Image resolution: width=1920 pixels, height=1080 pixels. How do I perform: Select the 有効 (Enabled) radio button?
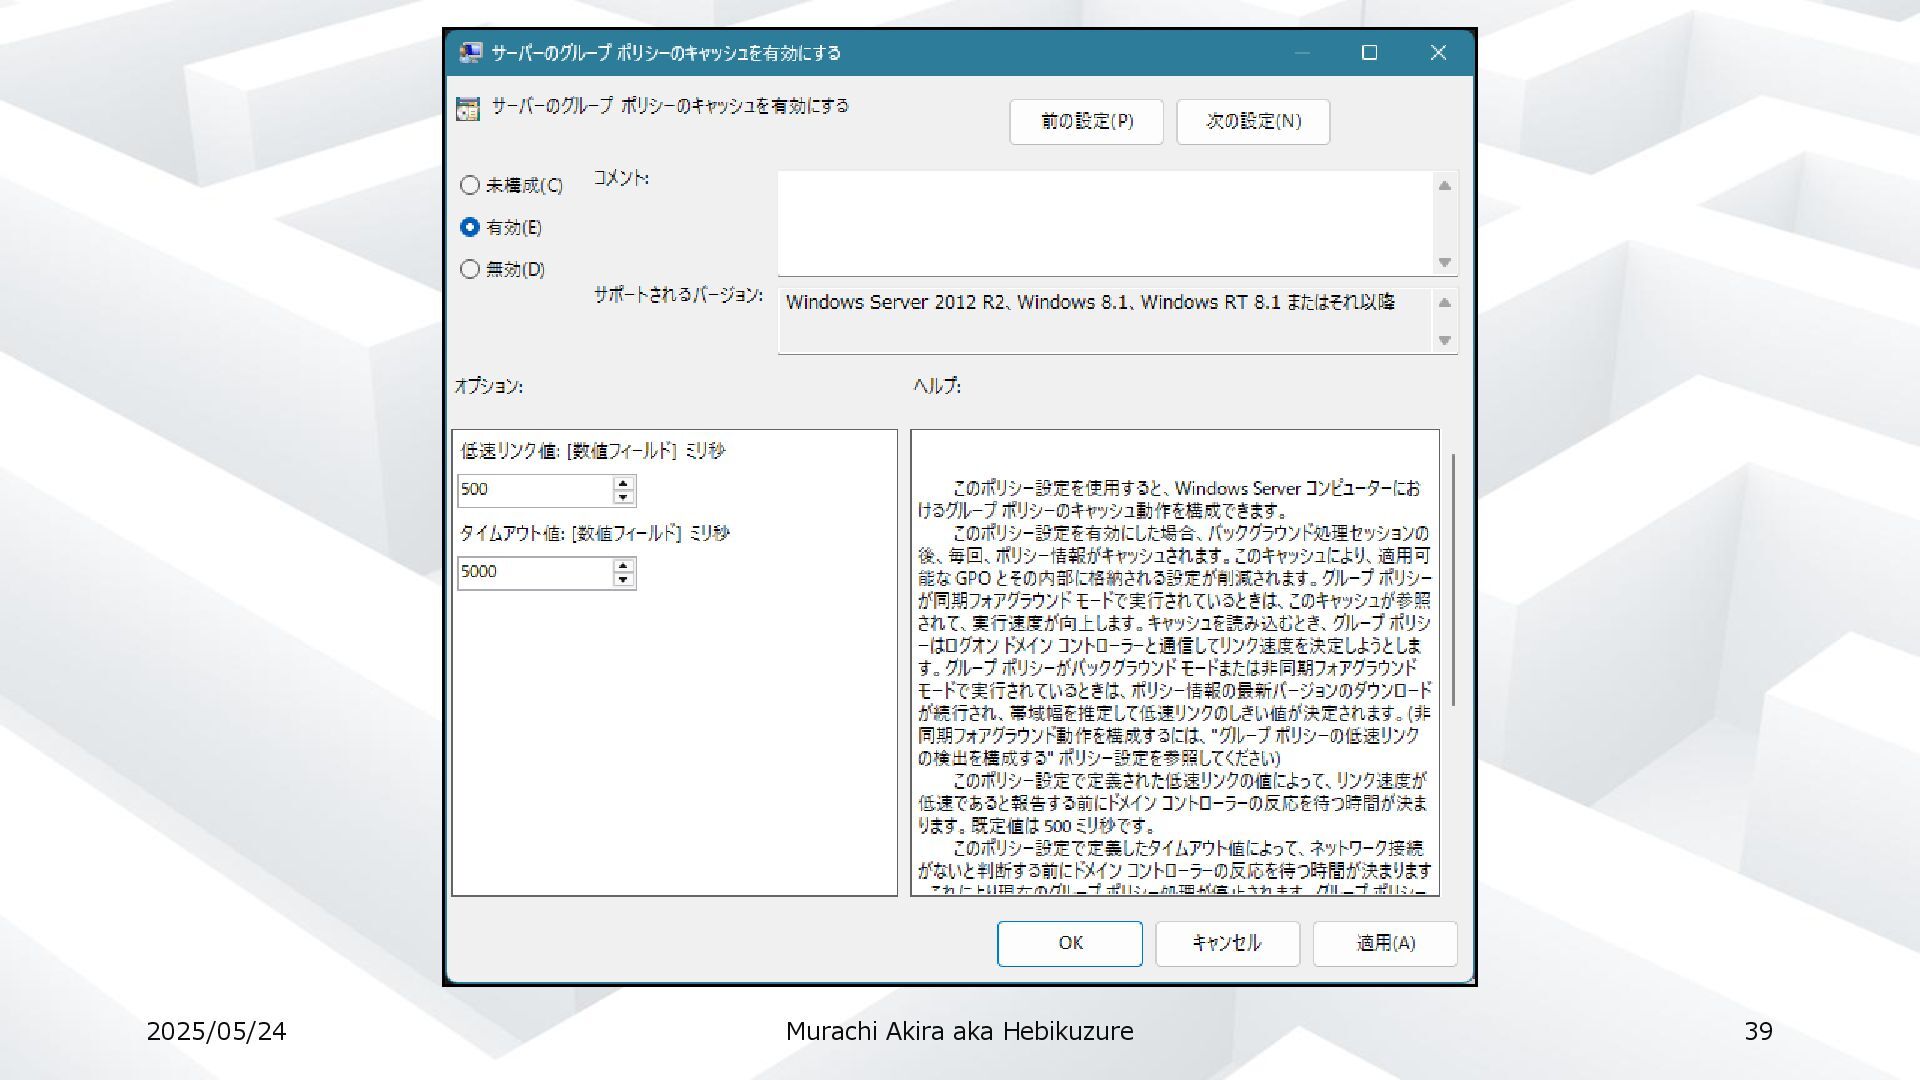[x=470, y=227]
